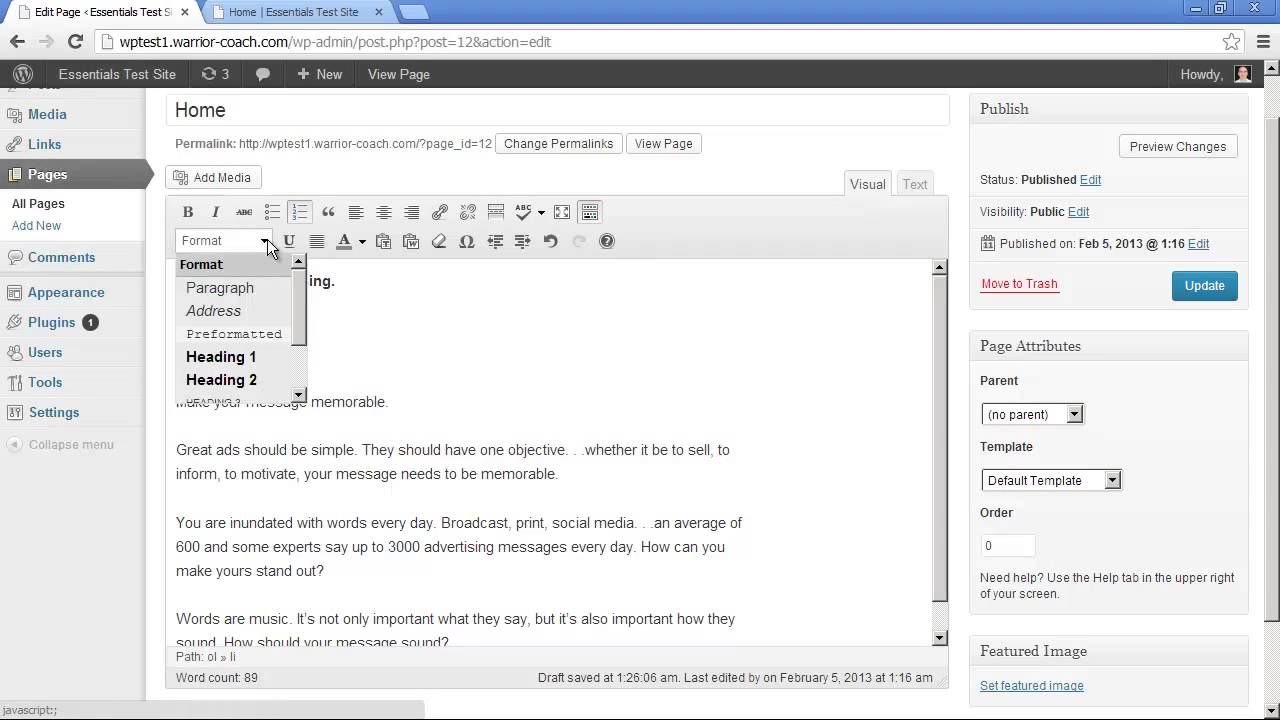1280x720 pixels.
Task: Click the blockquote icon
Action: 328,212
